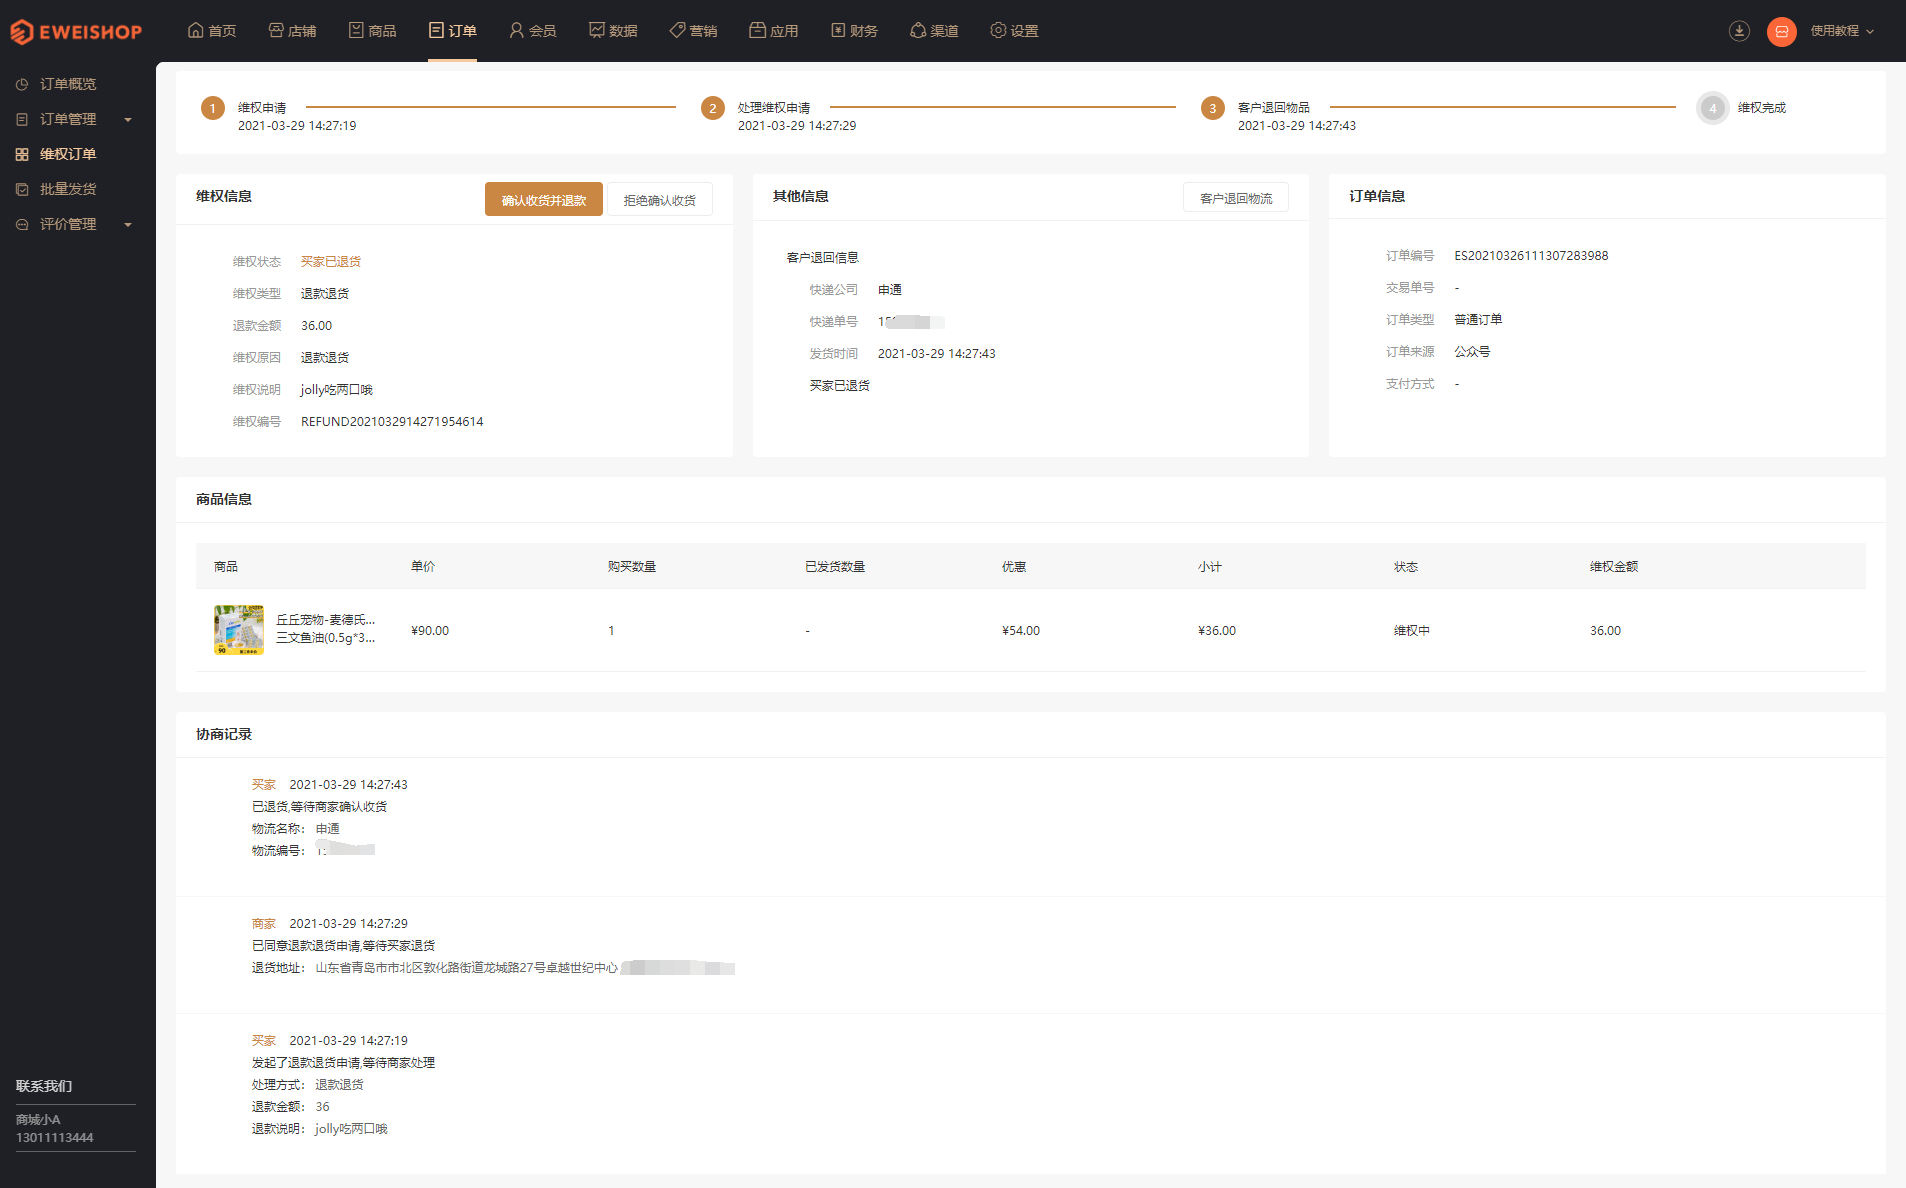Click subtotal ¥36.00 cell
This screenshot has width=1906, height=1188.
pos(1217,631)
